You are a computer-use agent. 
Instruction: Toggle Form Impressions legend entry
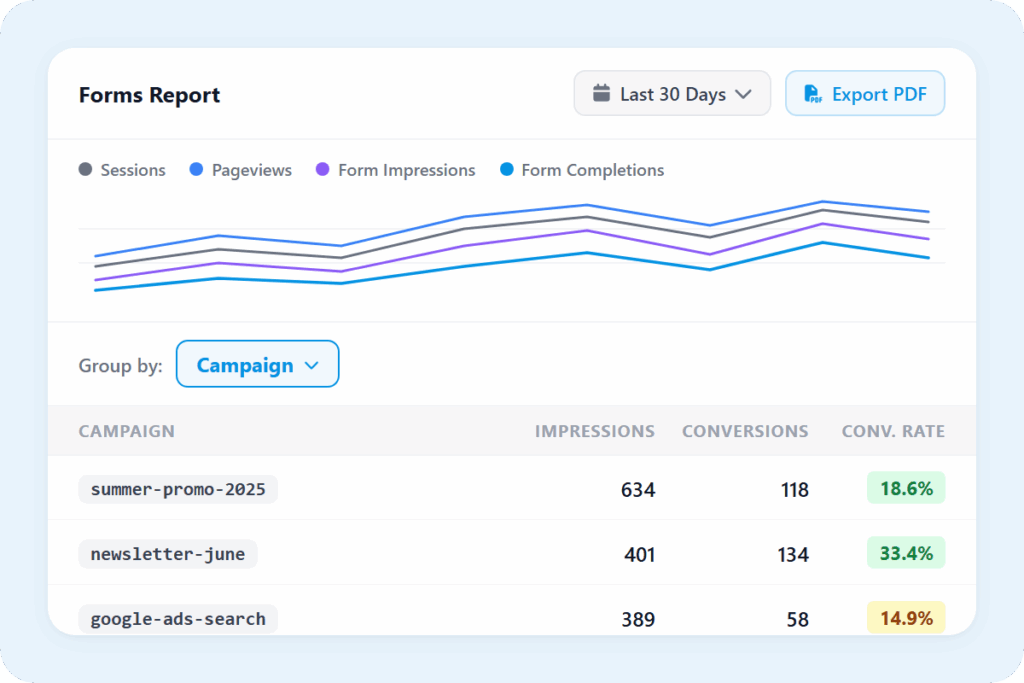pyautogui.click(x=395, y=170)
